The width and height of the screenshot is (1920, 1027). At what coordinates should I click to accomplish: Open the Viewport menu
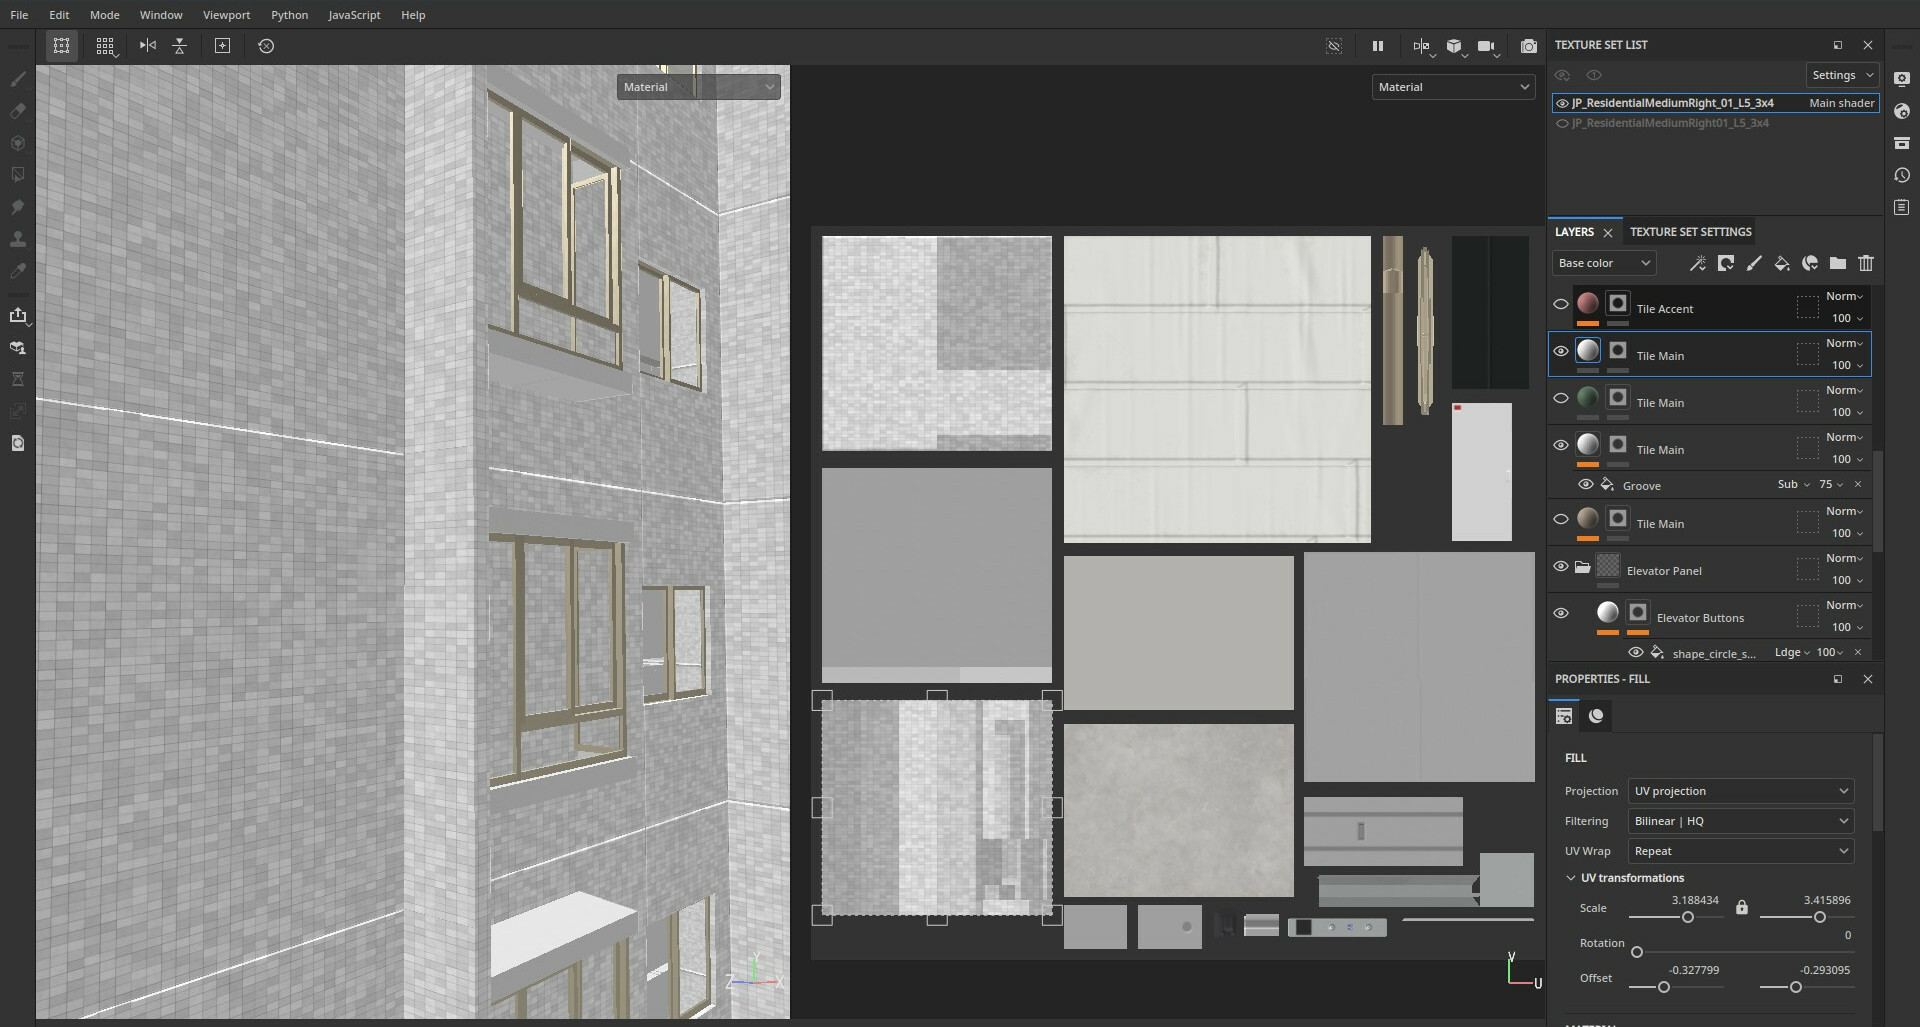tap(226, 15)
